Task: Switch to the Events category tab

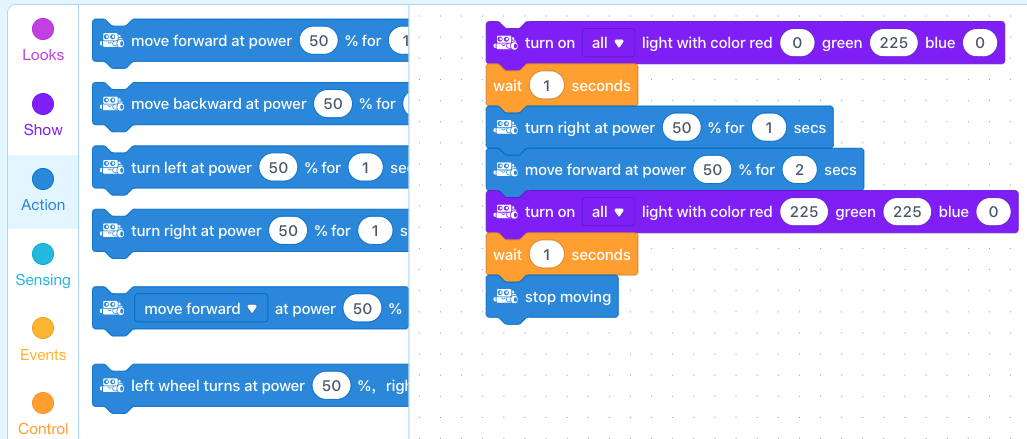Action: point(43,341)
